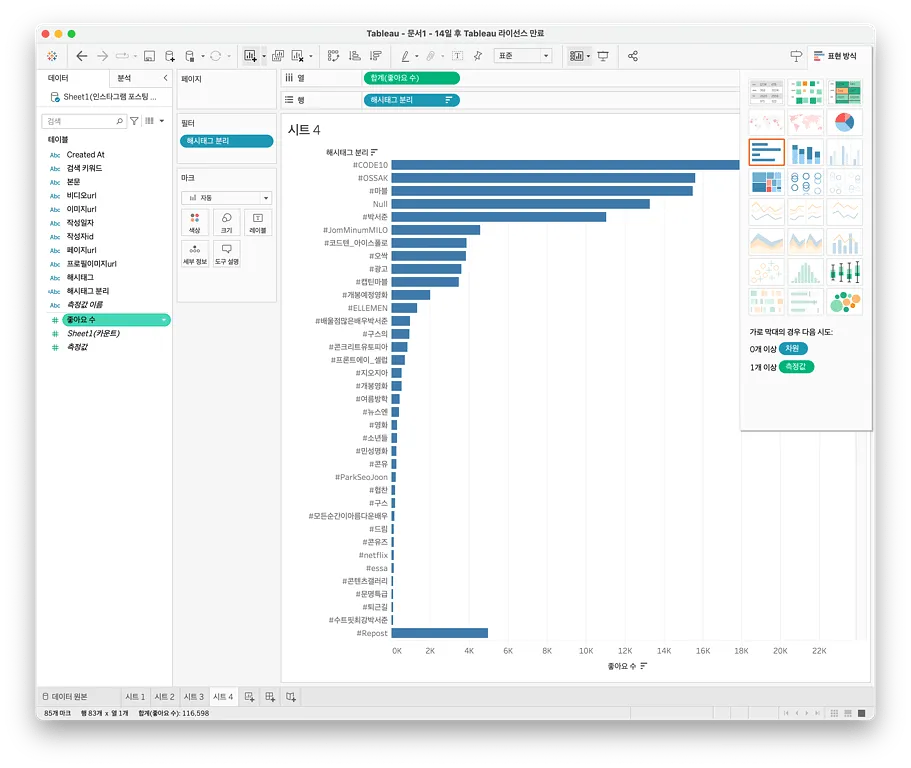The height and width of the screenshot is (768, 911).
Task: Open dropdown arrow on 좋아요 수 field
Action: pos(163,320)
